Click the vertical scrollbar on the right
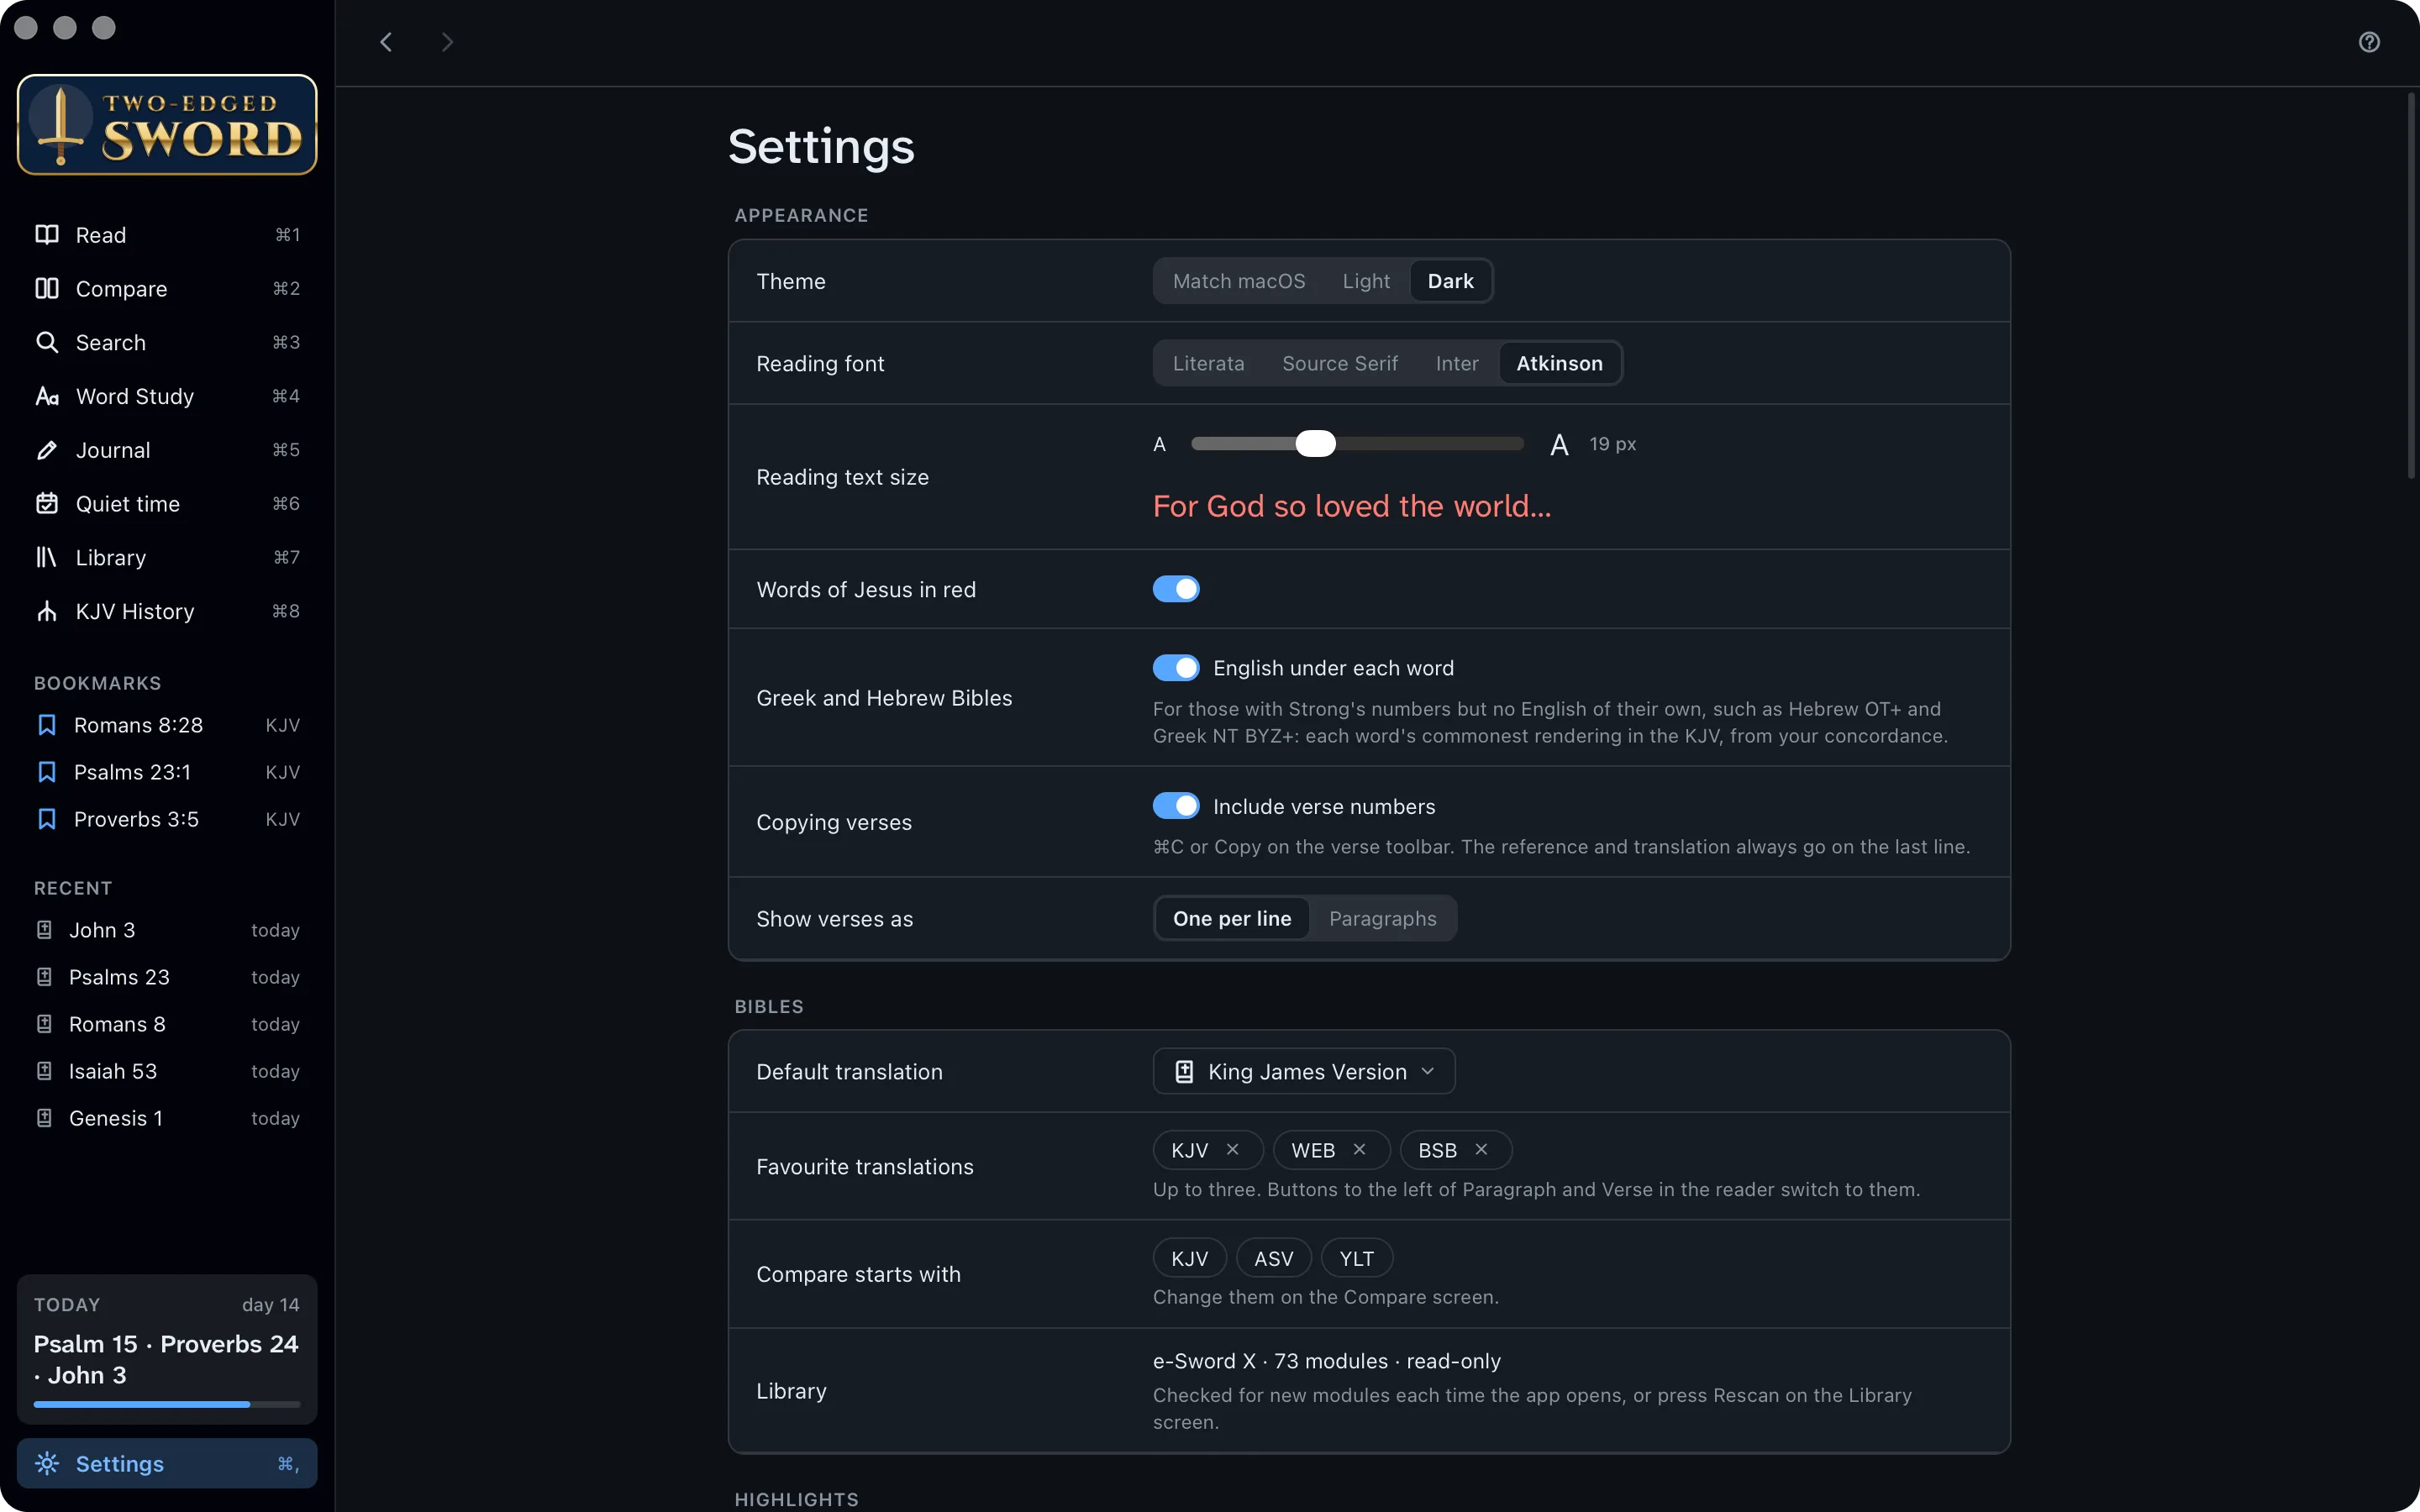 2411,286
